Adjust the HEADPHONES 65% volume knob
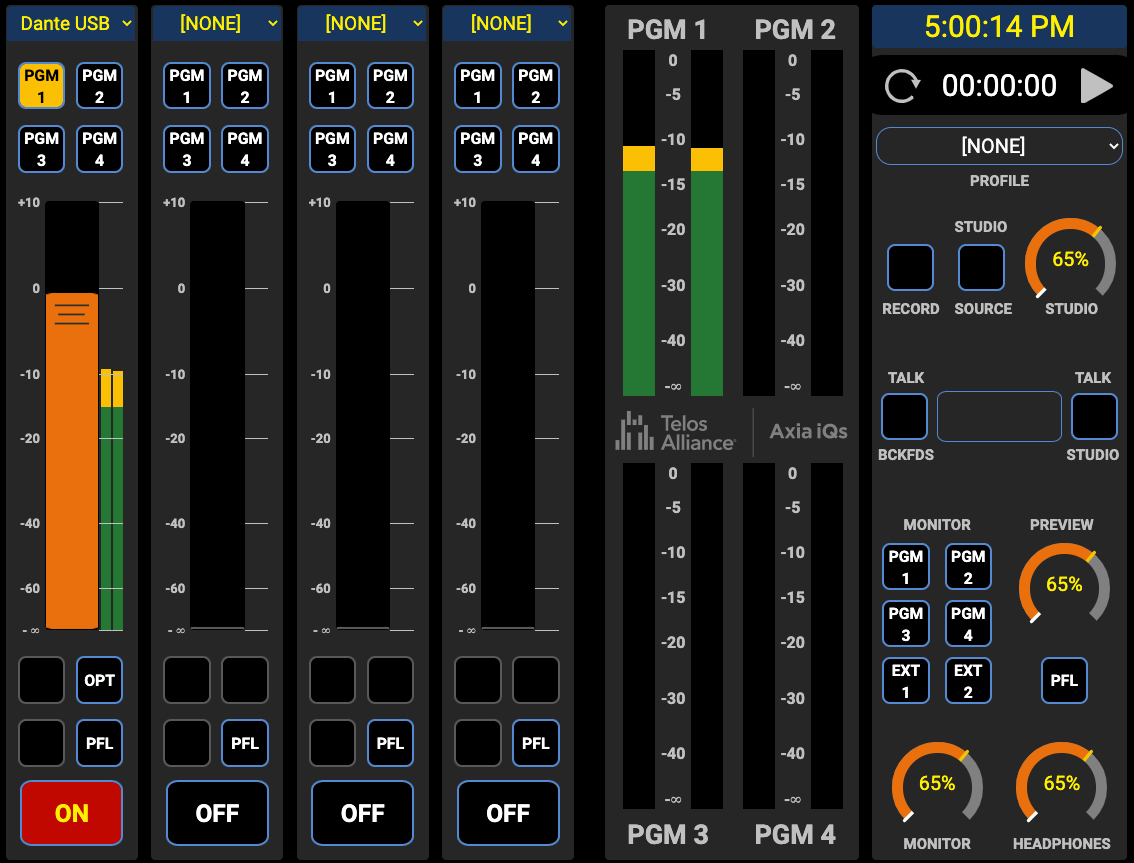Image resolution: width=1134 pixels, height=863 pixels. pyautogui.click(x=1061, y=783)
